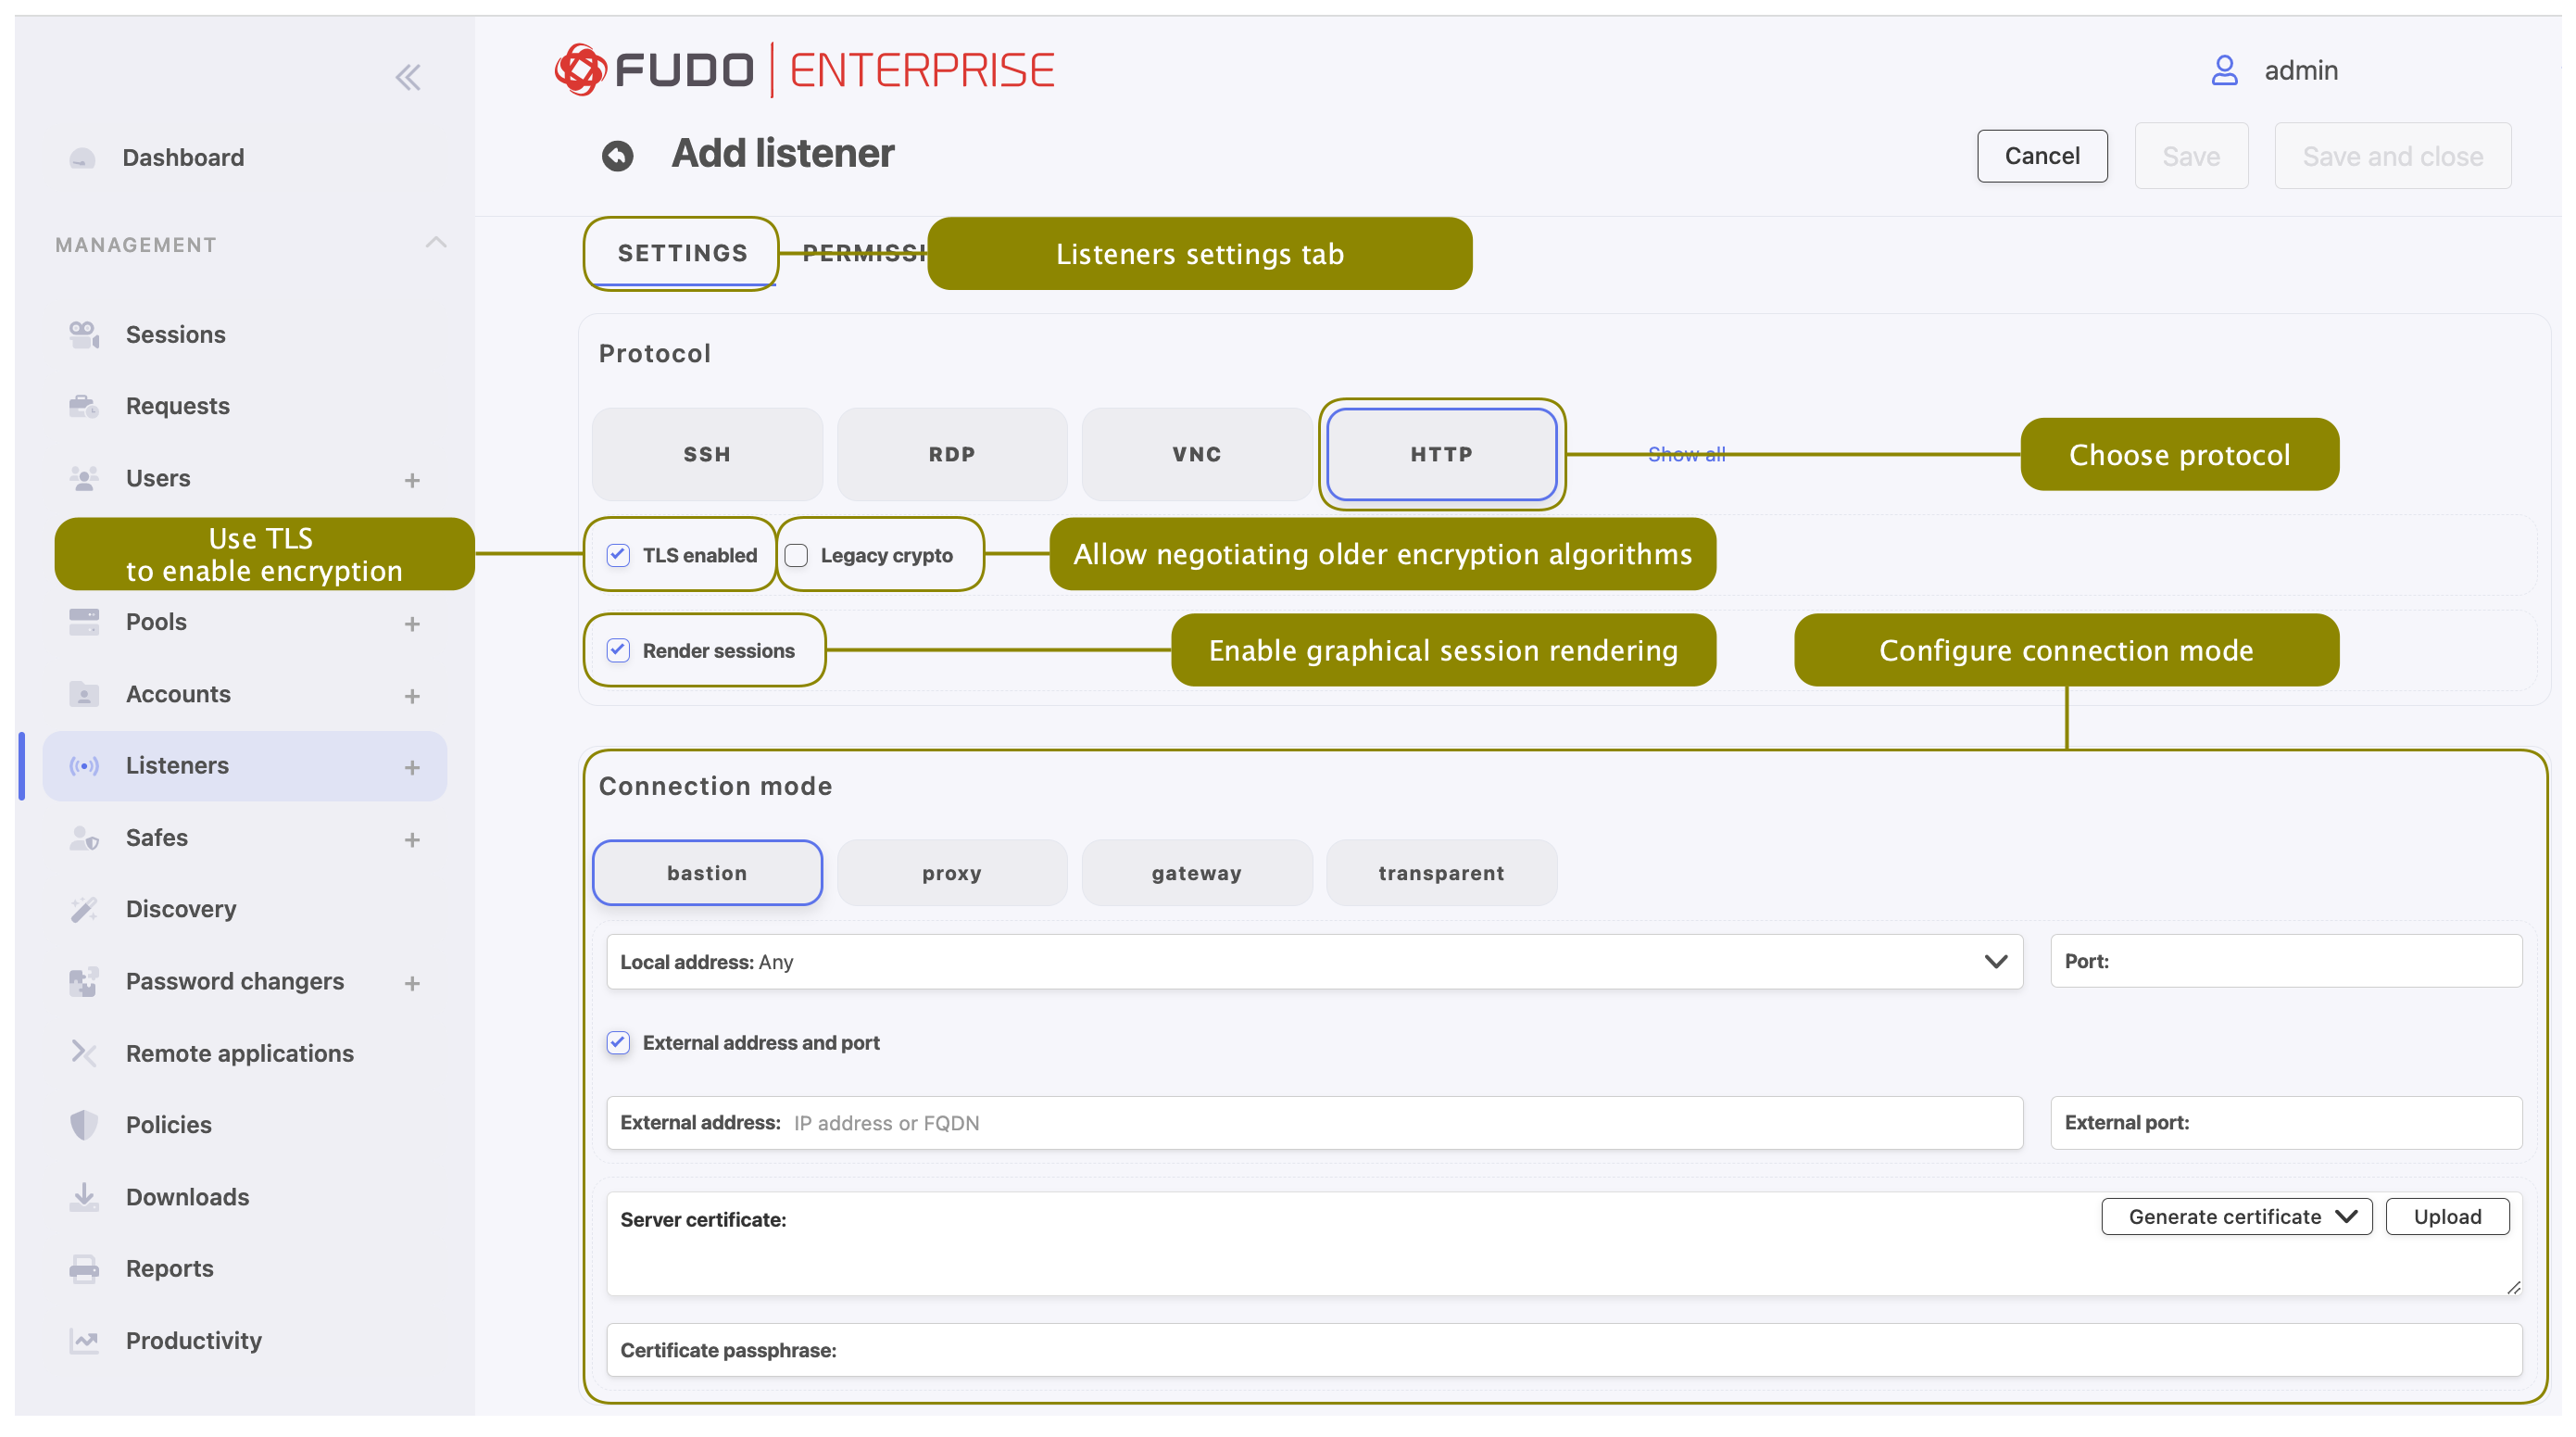The image size is (2576, 1437).
Task: Open admin user profile icon
Action: point(2223,70)
